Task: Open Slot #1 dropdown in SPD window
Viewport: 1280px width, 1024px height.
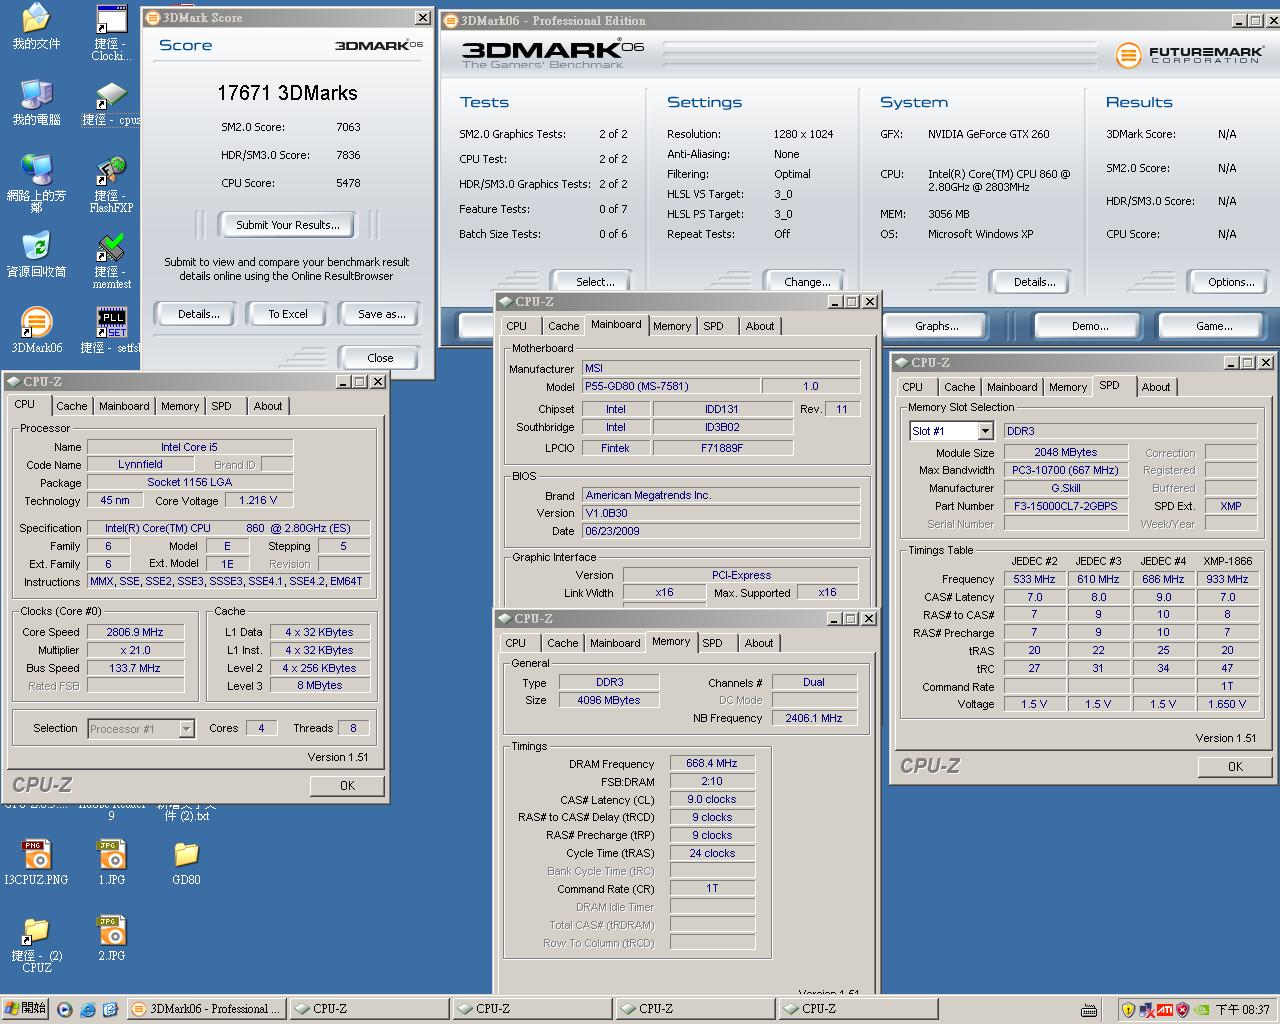Action: coord(985,431)
